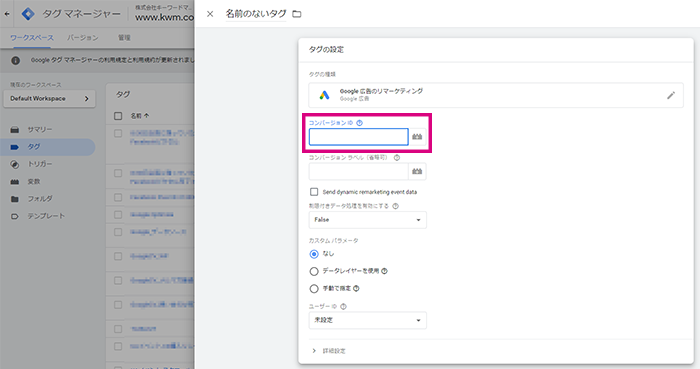Open variable picker for Conversion Label
This screenshot has height=369, width=700.
417,171
